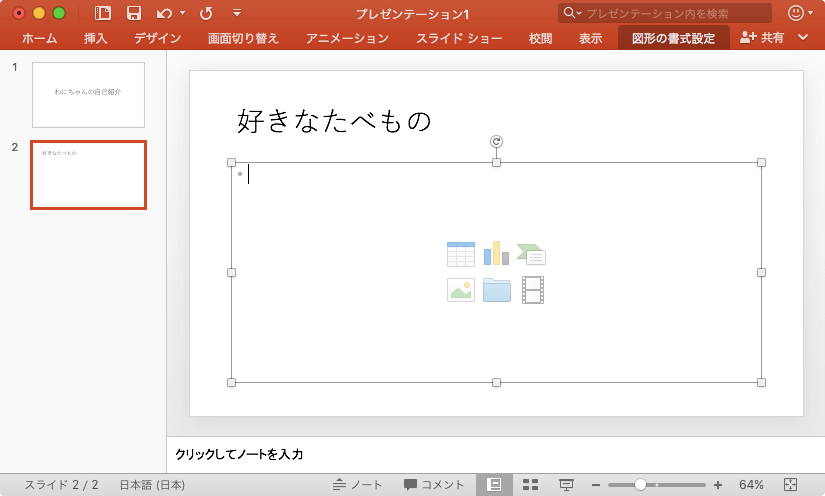This screenshot has height=496, width=825.
Task: Undo the last action
Action: pyautogui.click(x=164, y=14)
